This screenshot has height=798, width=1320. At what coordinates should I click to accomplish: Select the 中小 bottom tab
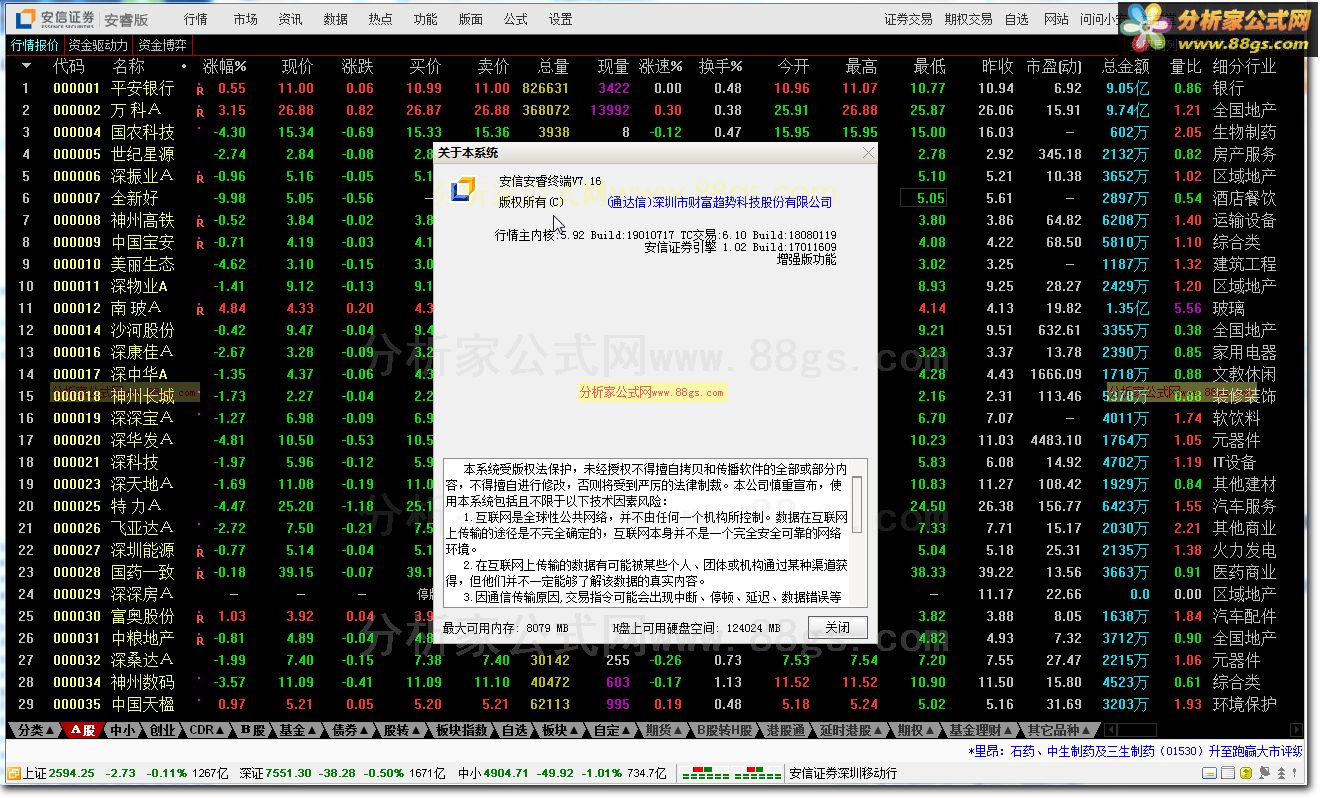pyautogui.click(x=124, y=730)
